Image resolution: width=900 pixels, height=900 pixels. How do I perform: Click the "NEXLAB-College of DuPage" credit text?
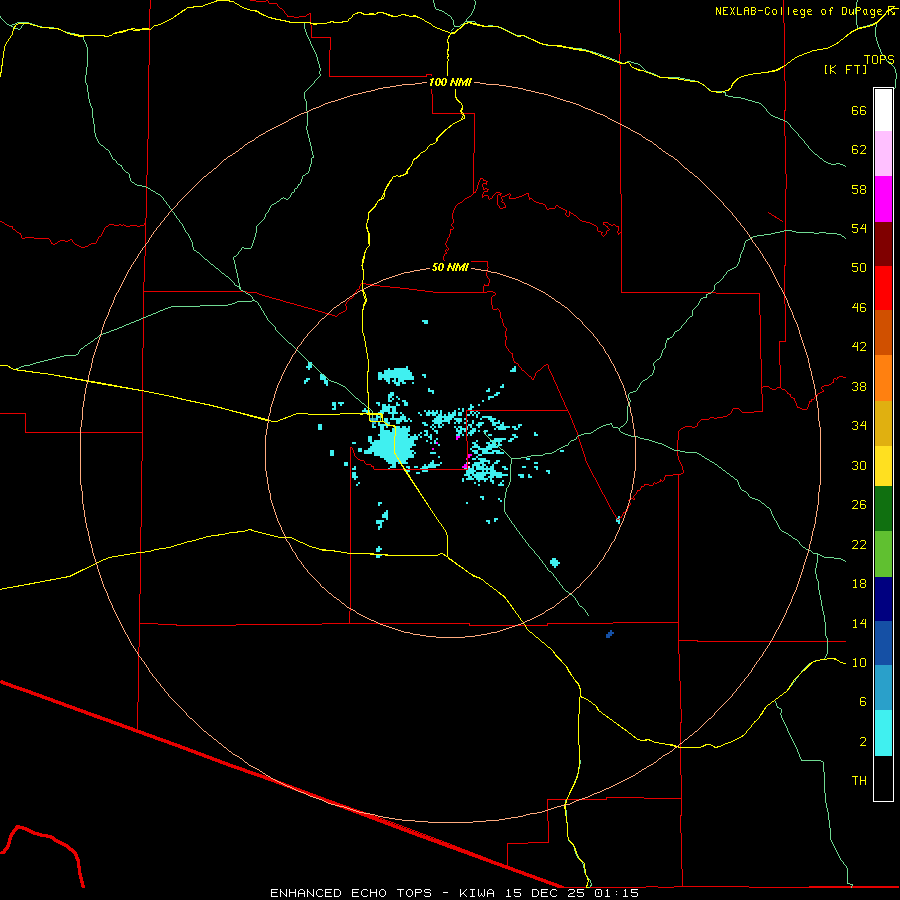coord(800,11)
